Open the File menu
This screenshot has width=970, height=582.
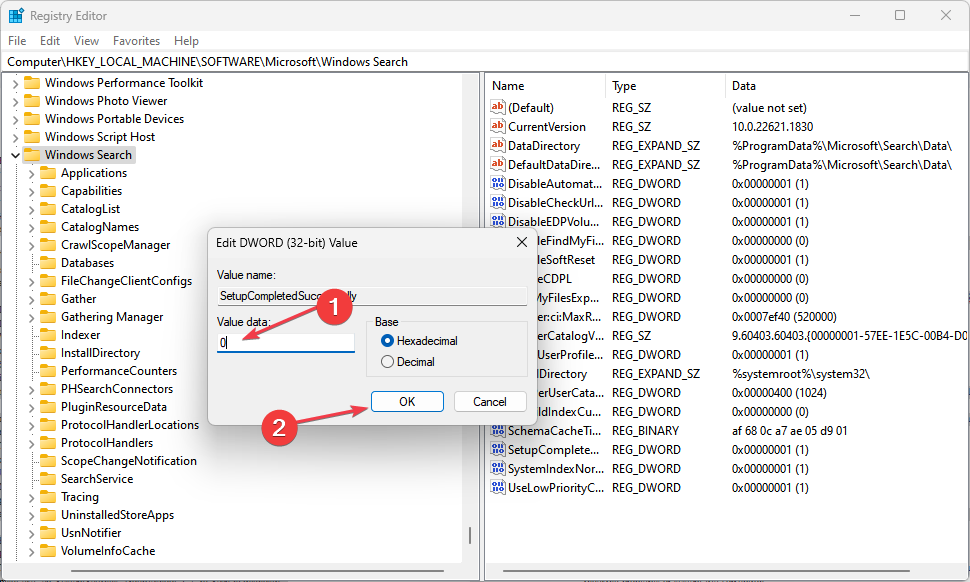pos(17,41)
